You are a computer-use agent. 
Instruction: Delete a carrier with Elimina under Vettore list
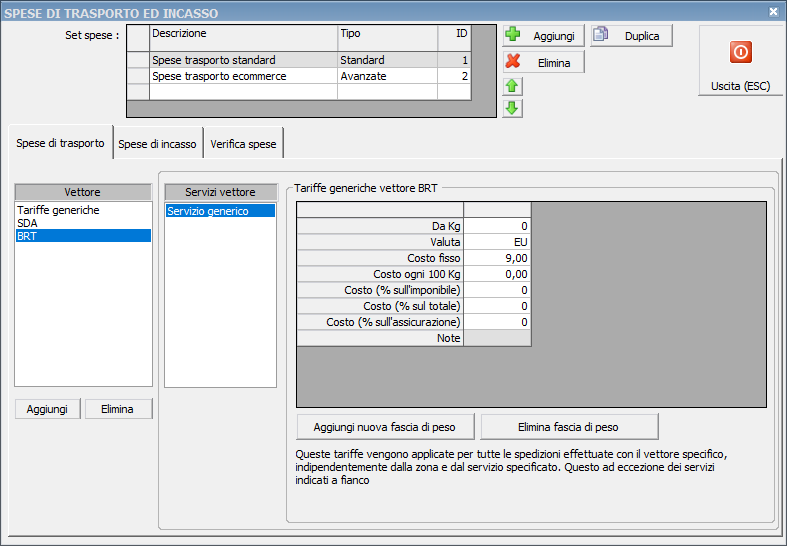(117, 409)
